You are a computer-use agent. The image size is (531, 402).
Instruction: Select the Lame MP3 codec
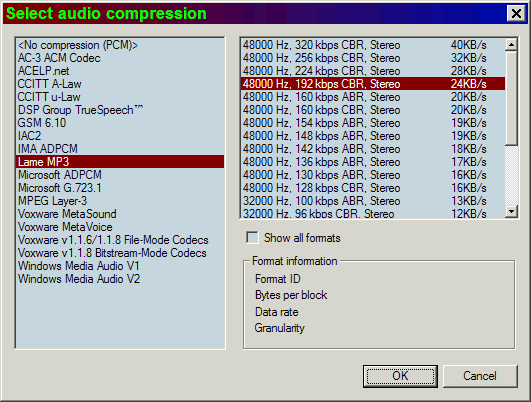click(120, 162)
